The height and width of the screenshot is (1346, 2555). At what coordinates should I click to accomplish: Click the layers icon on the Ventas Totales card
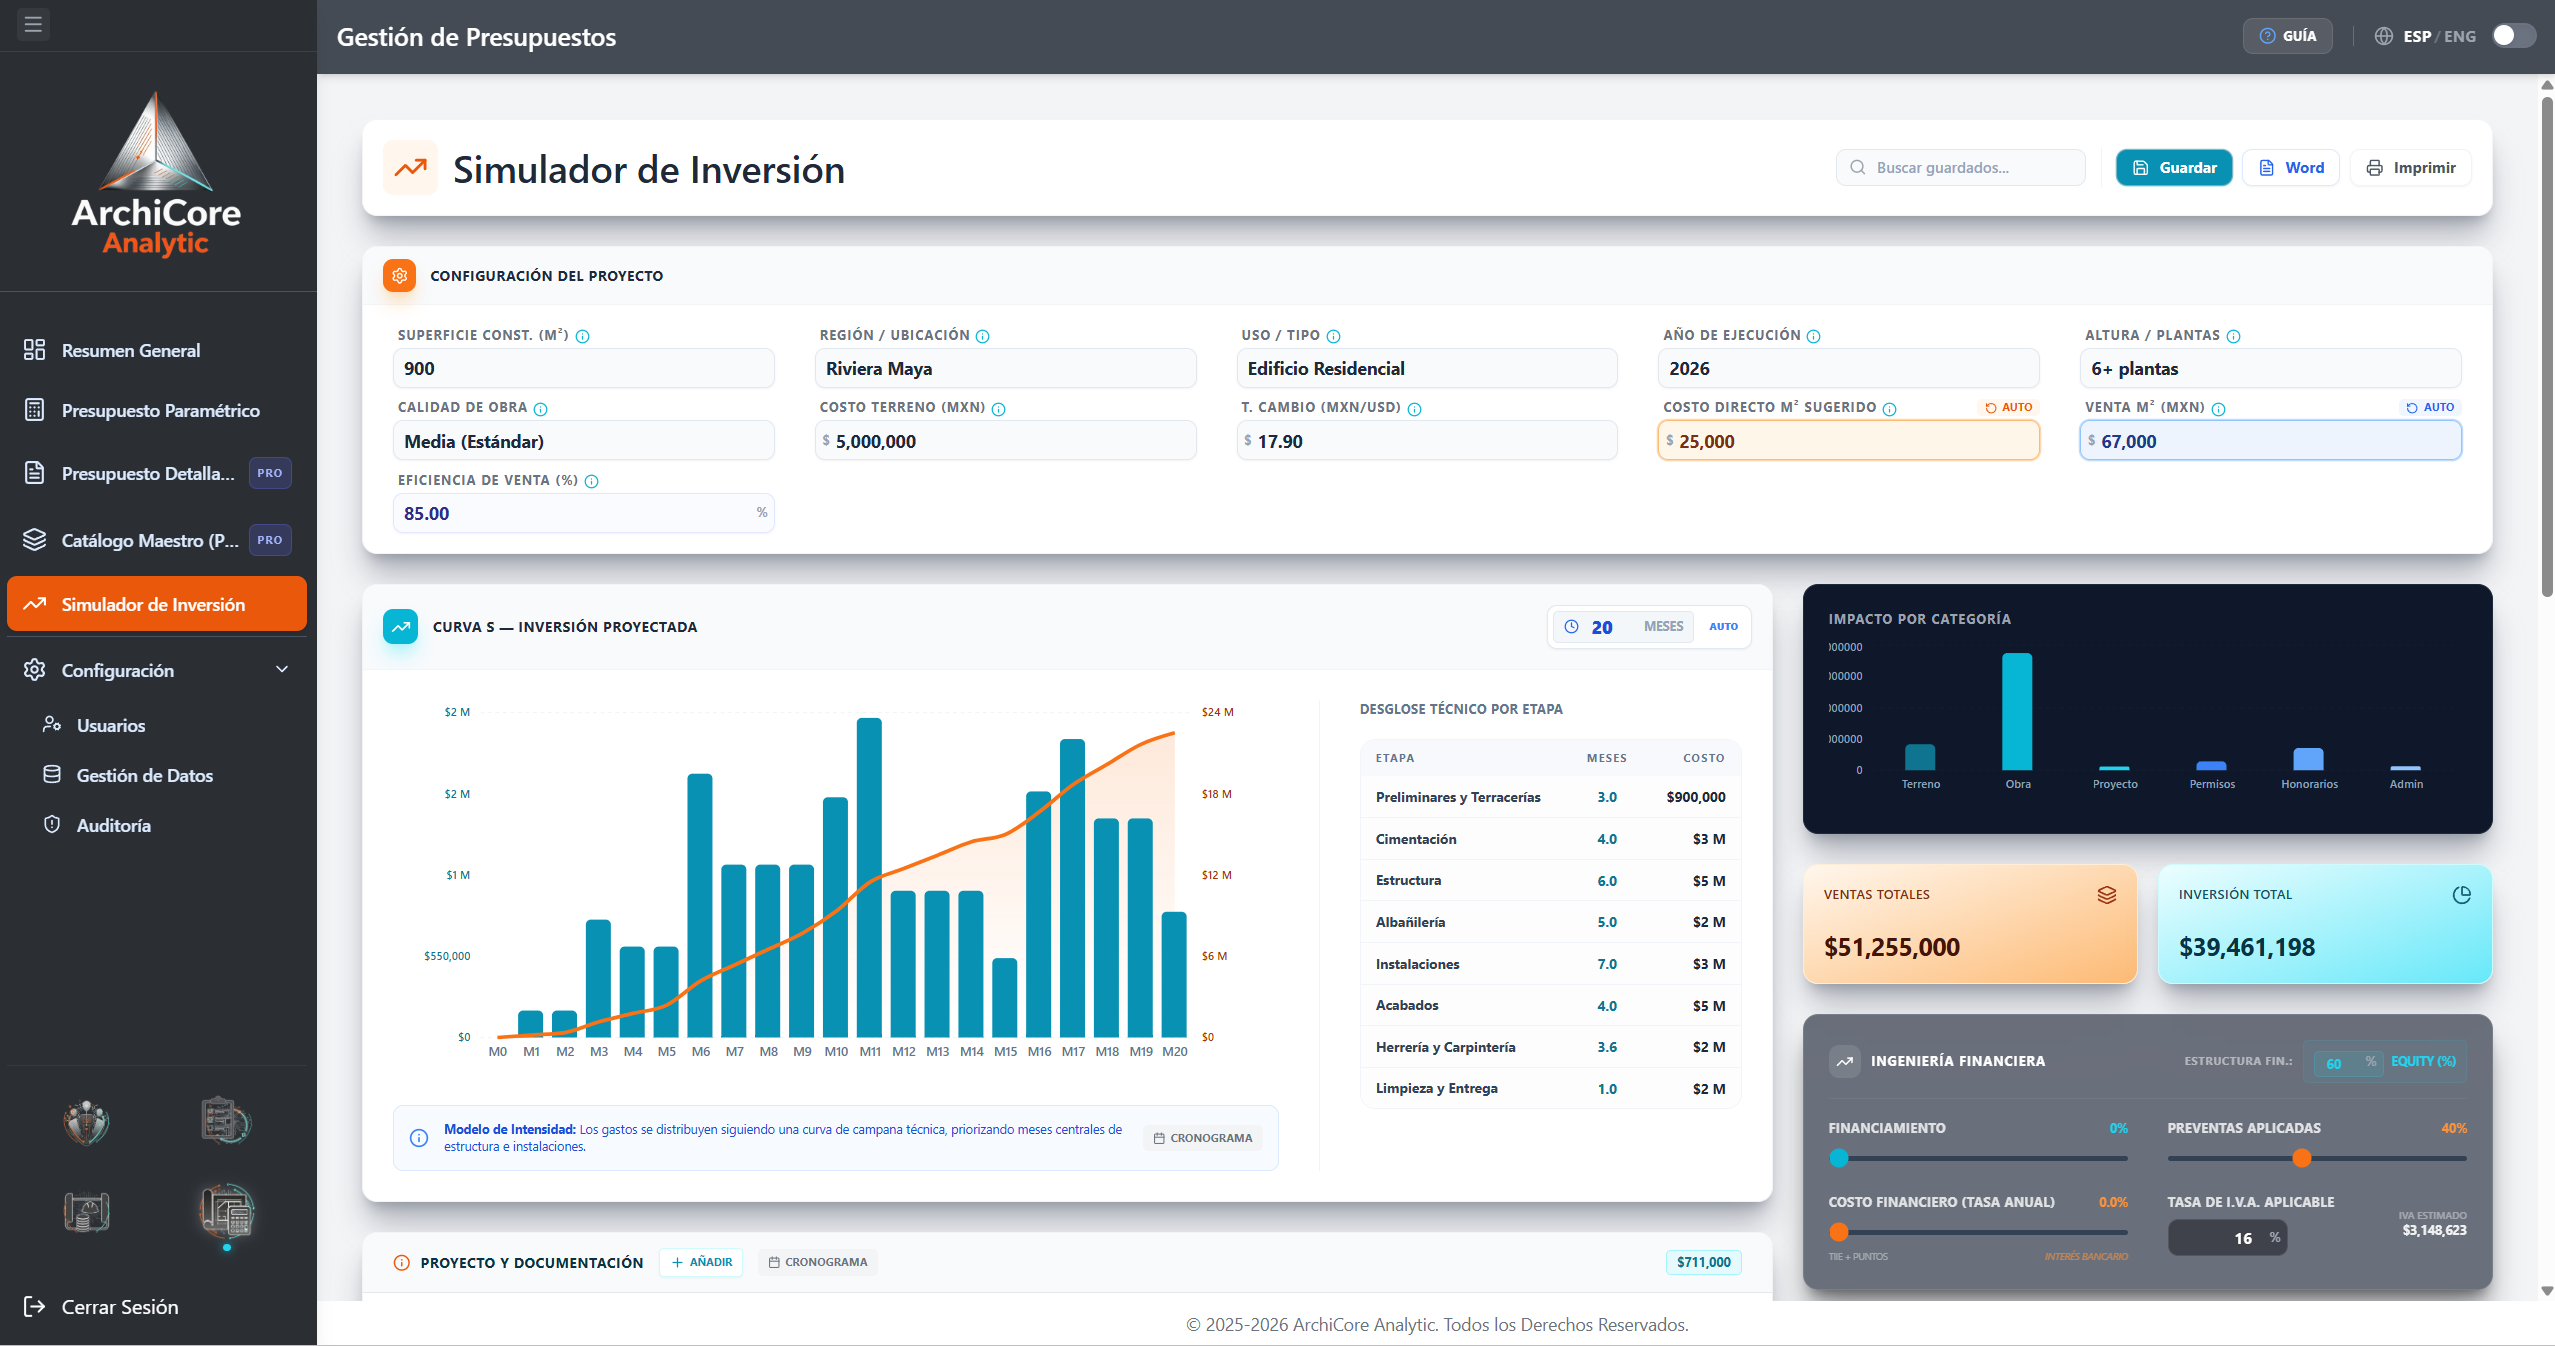click(x=2107, y=895)
